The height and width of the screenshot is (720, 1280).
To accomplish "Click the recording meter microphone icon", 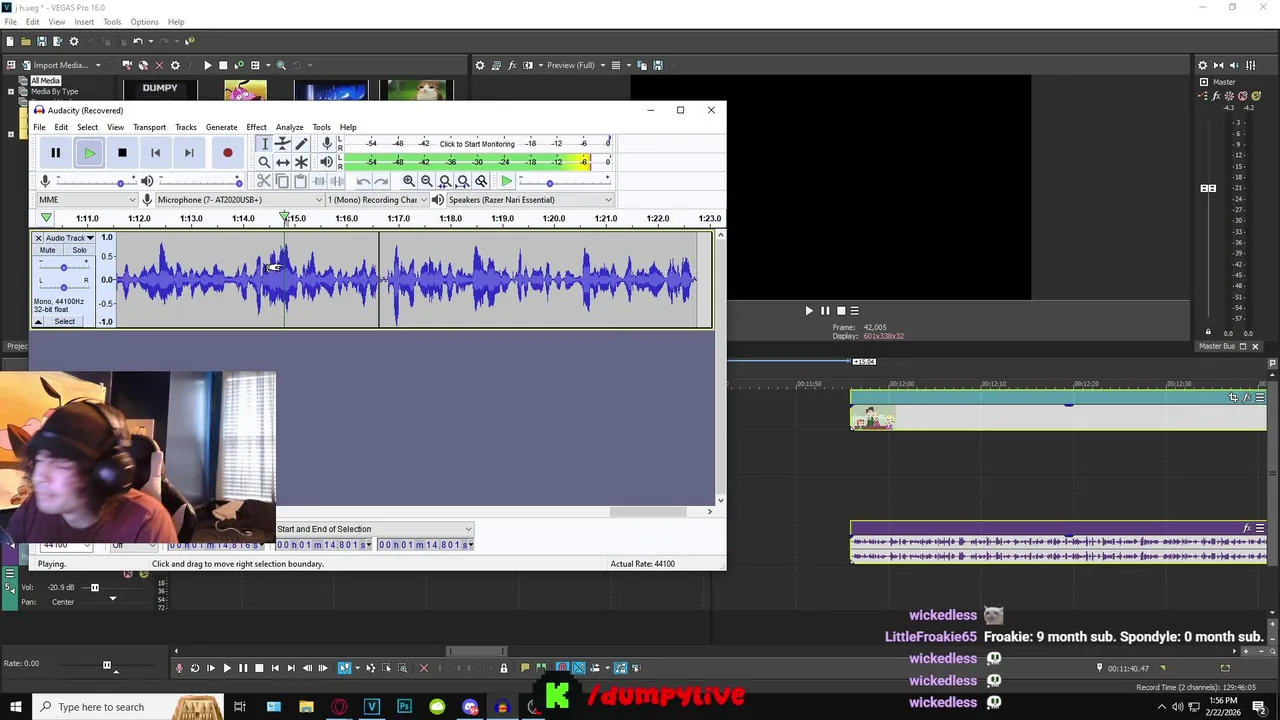I will [326, 144].
